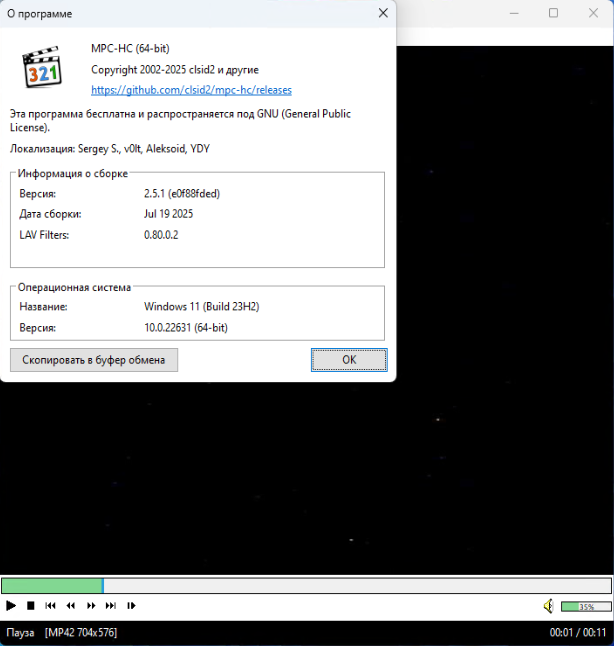The image size is (614, 646).
Task: Click the MPC-HC (64-bit) title text
Action: [x=130, y=49]
